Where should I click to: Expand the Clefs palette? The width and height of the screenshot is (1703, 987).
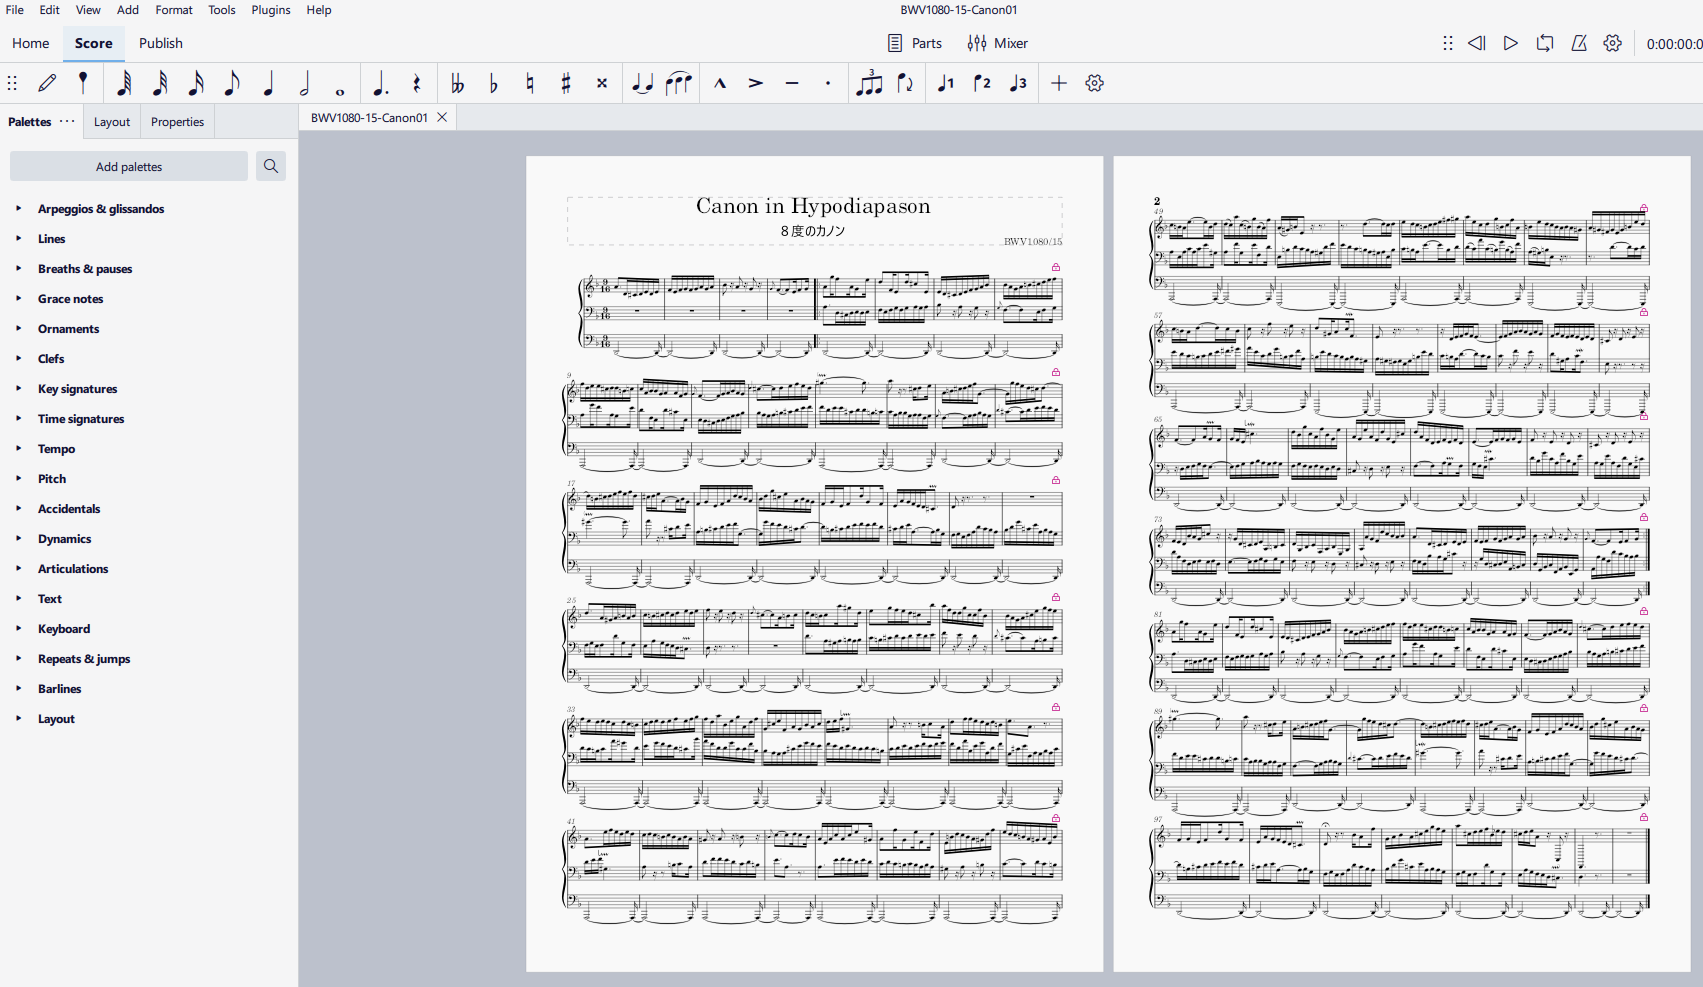18,358
